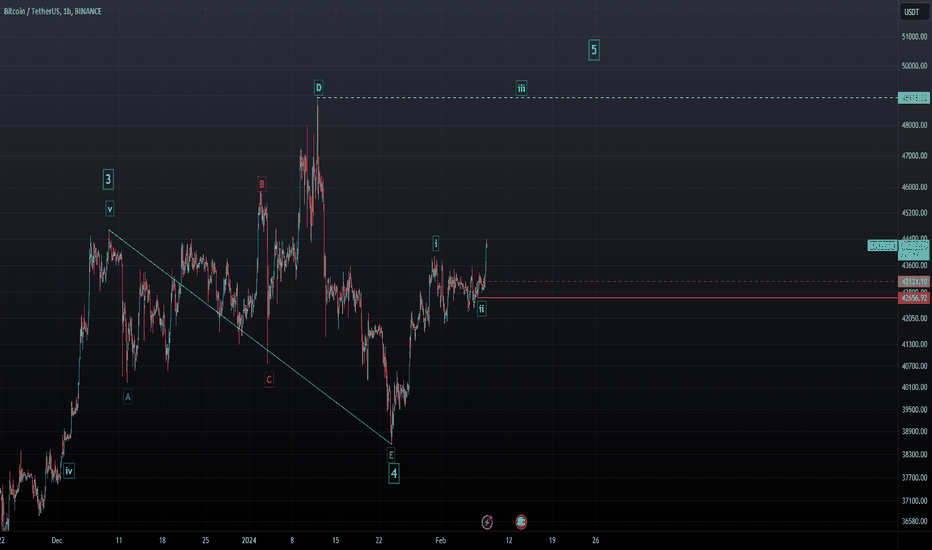
Task: Select the boxed wave label 5
Action: tap(594, 50)
